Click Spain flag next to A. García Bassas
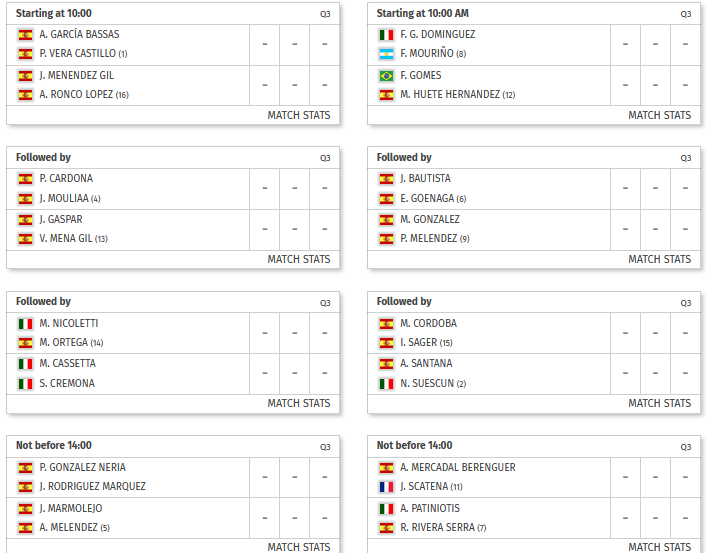This screenshot has height=553, width=708. 26,35
